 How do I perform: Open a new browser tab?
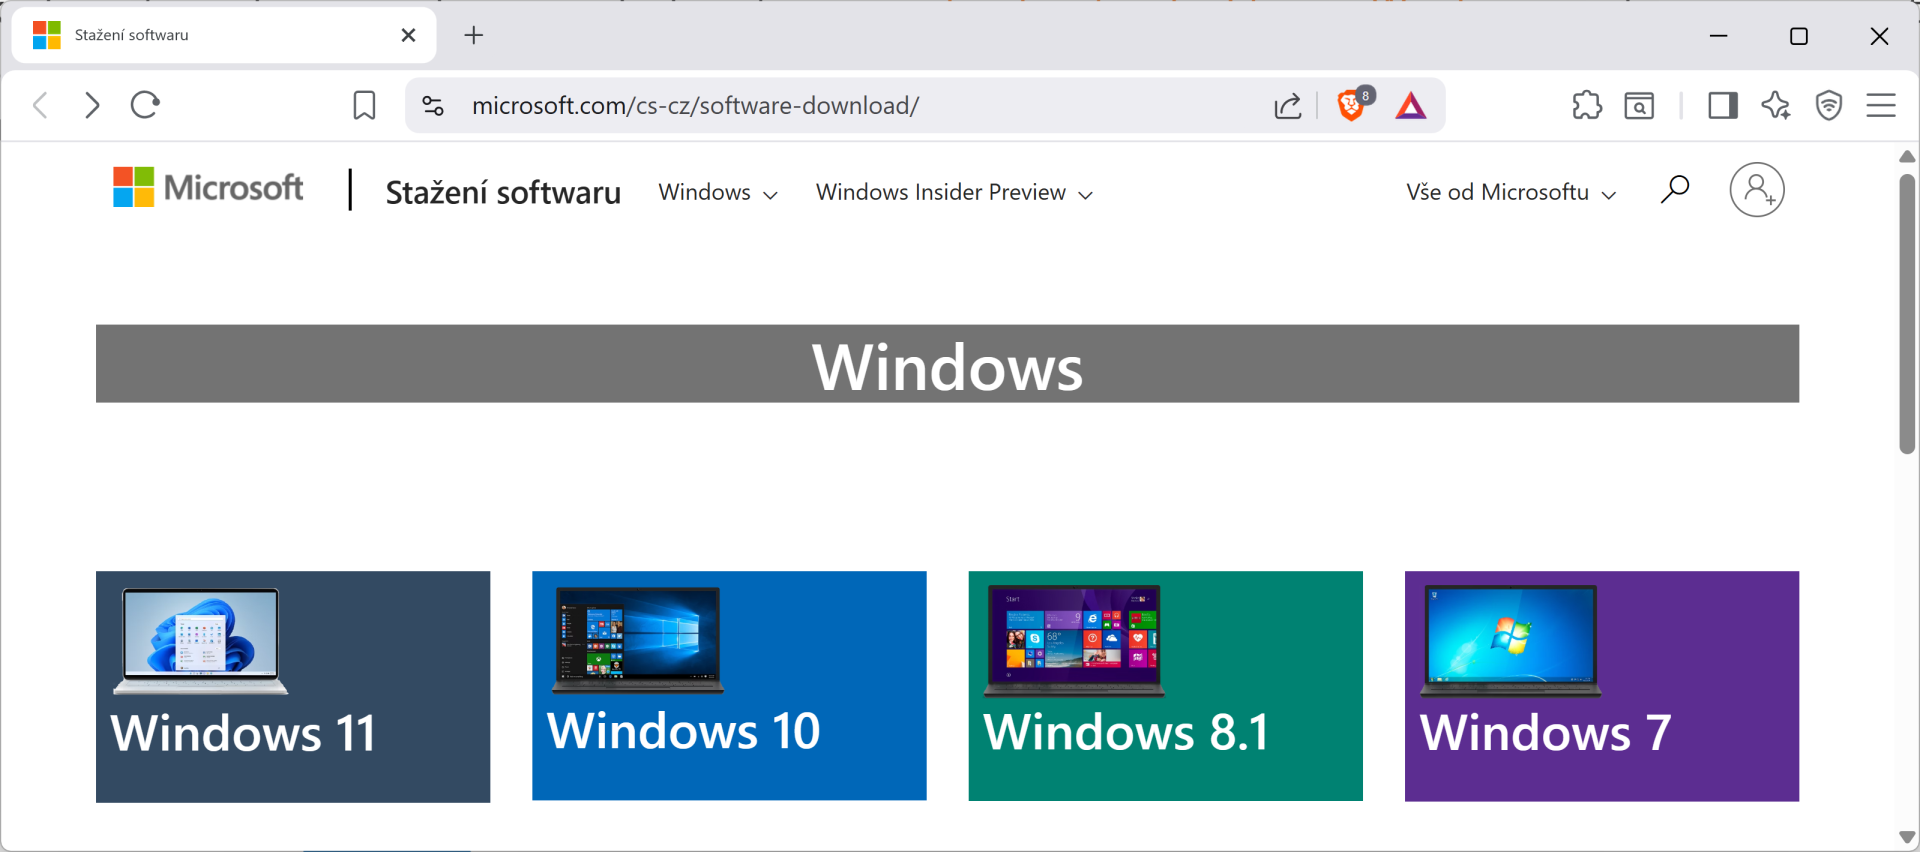[474, 35]
